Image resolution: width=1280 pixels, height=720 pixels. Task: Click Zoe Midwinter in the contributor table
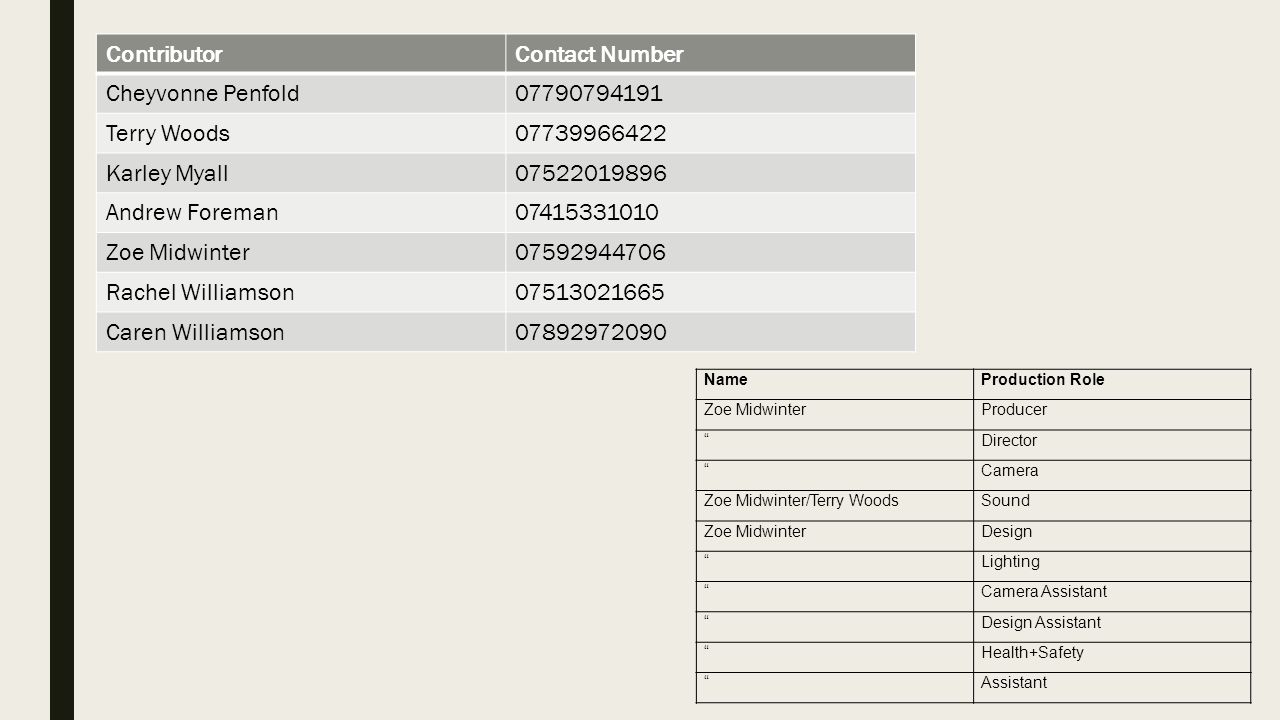301,252
